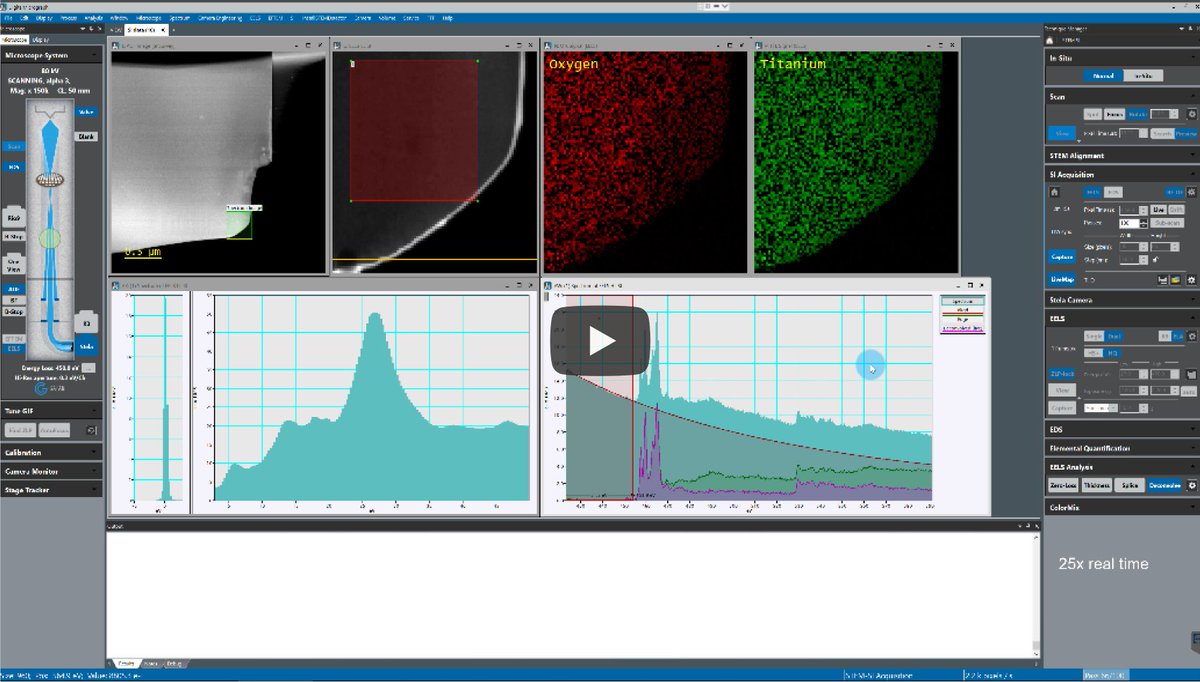Click the View button in Scan panel

click(1061, 134)
